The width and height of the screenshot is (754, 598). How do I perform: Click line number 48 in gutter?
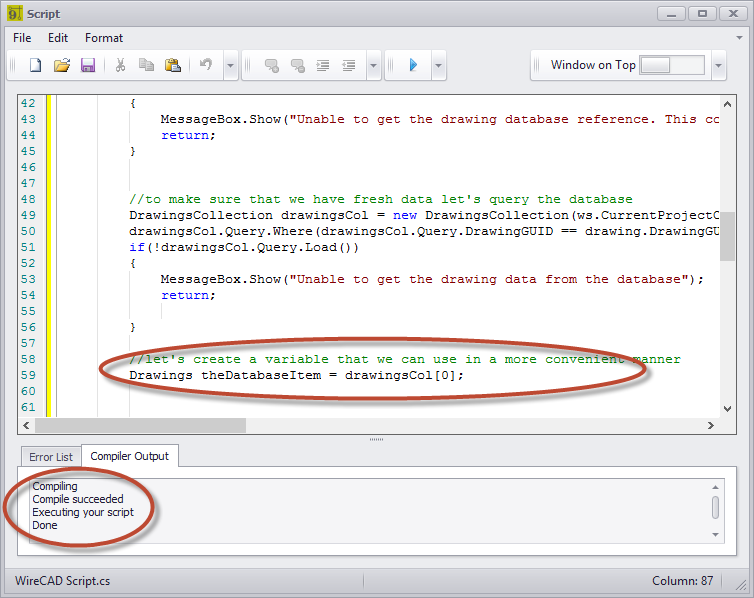(x=28, y=199)
